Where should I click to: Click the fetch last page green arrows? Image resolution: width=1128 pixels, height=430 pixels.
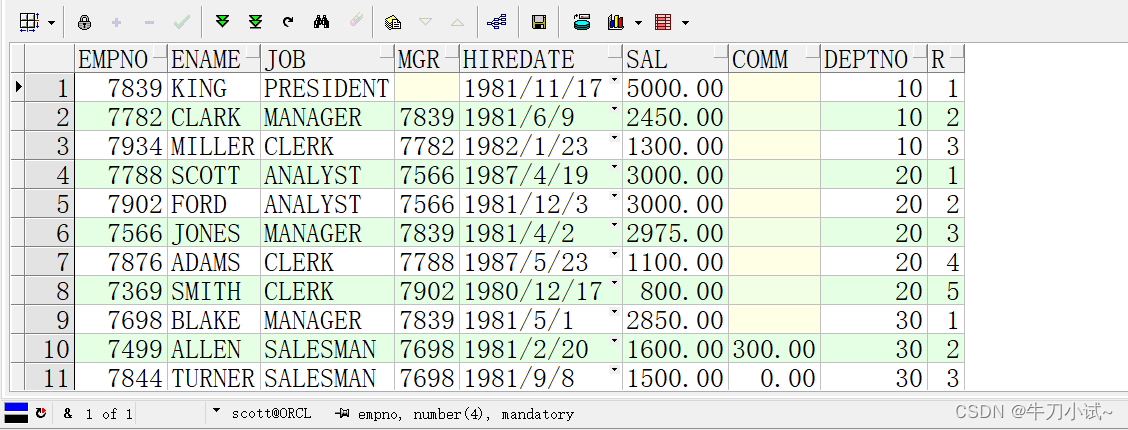click(255, 22)
